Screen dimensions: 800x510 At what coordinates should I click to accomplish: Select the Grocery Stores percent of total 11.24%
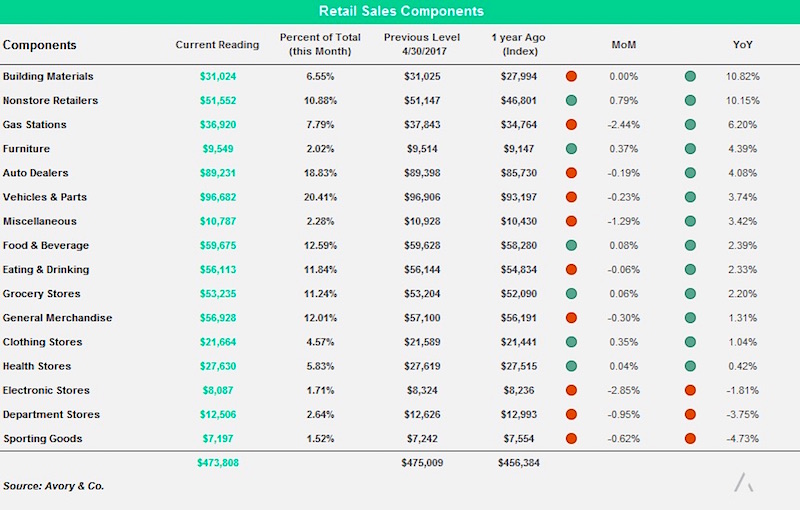coord(320,294)
